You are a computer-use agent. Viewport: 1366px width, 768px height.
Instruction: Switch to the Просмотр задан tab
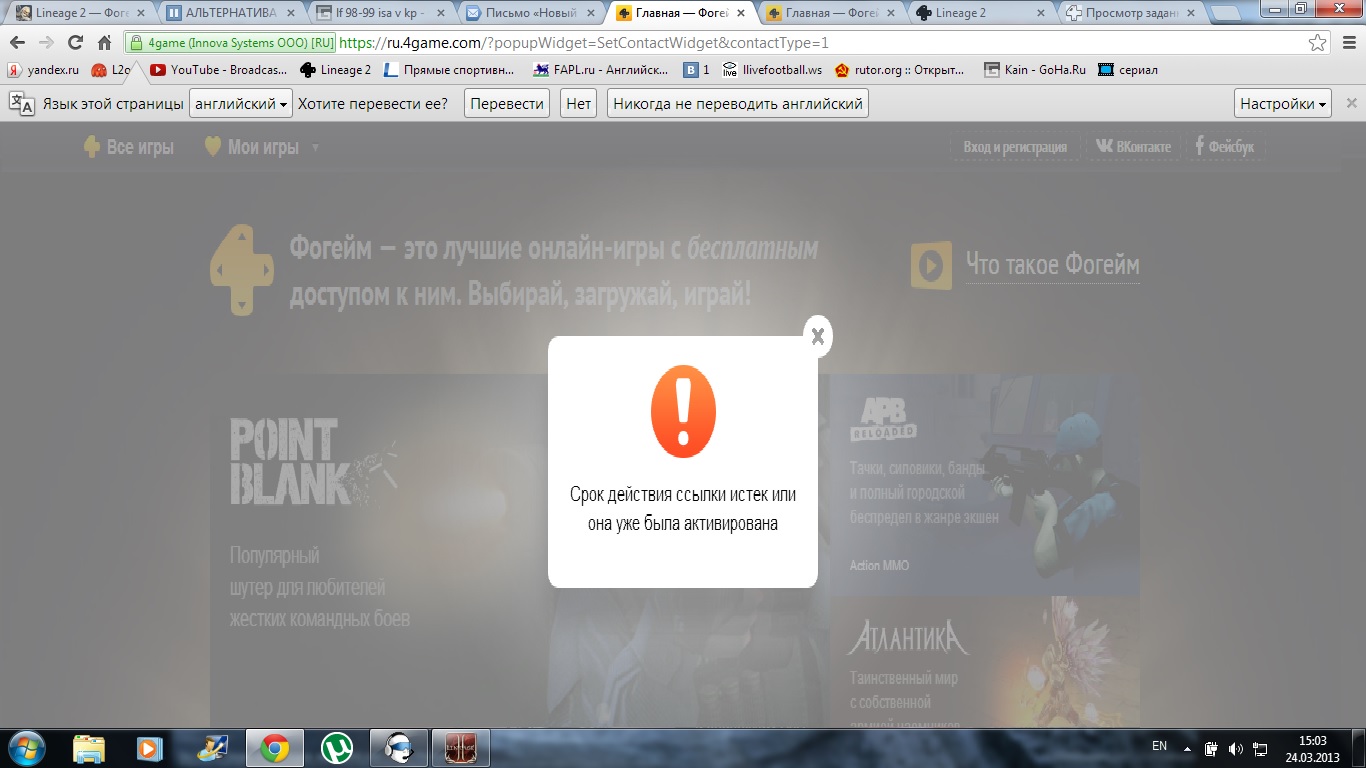point(1130,13)
